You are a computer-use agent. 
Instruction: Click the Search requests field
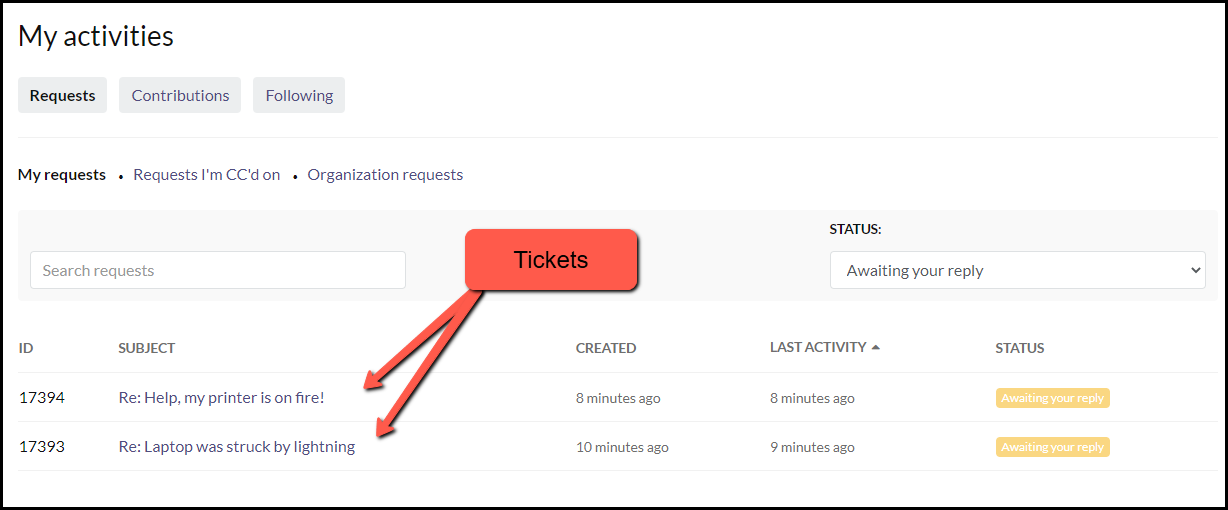218,270
